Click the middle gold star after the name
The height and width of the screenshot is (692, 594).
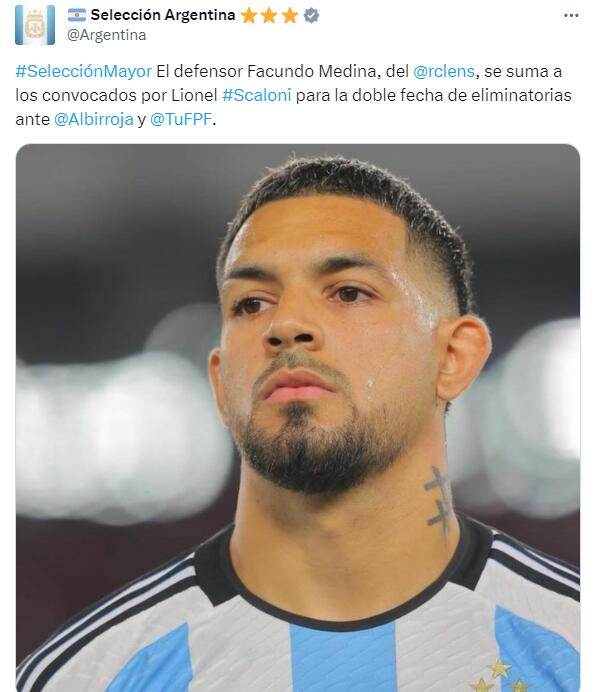(x=269, y=16)
